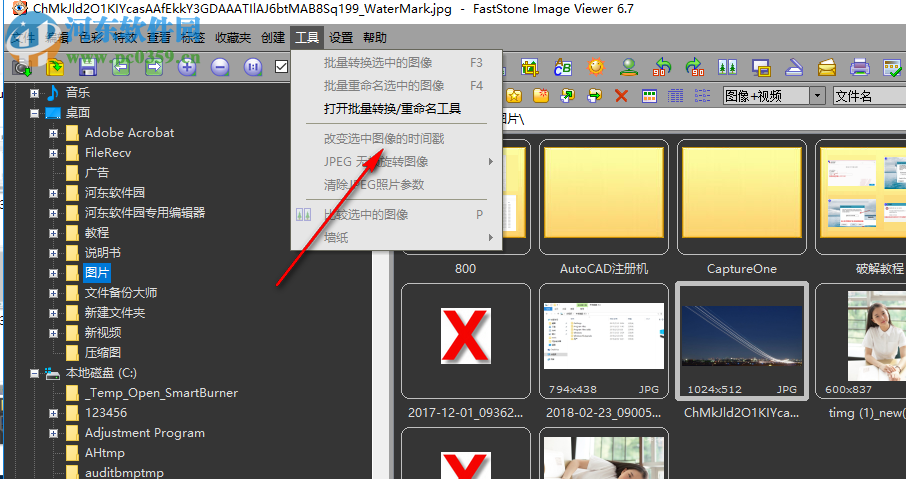Collapse the 本地磁盘 (C:) node
Viewport: 906px width, 479px height.
pos(34,373)
